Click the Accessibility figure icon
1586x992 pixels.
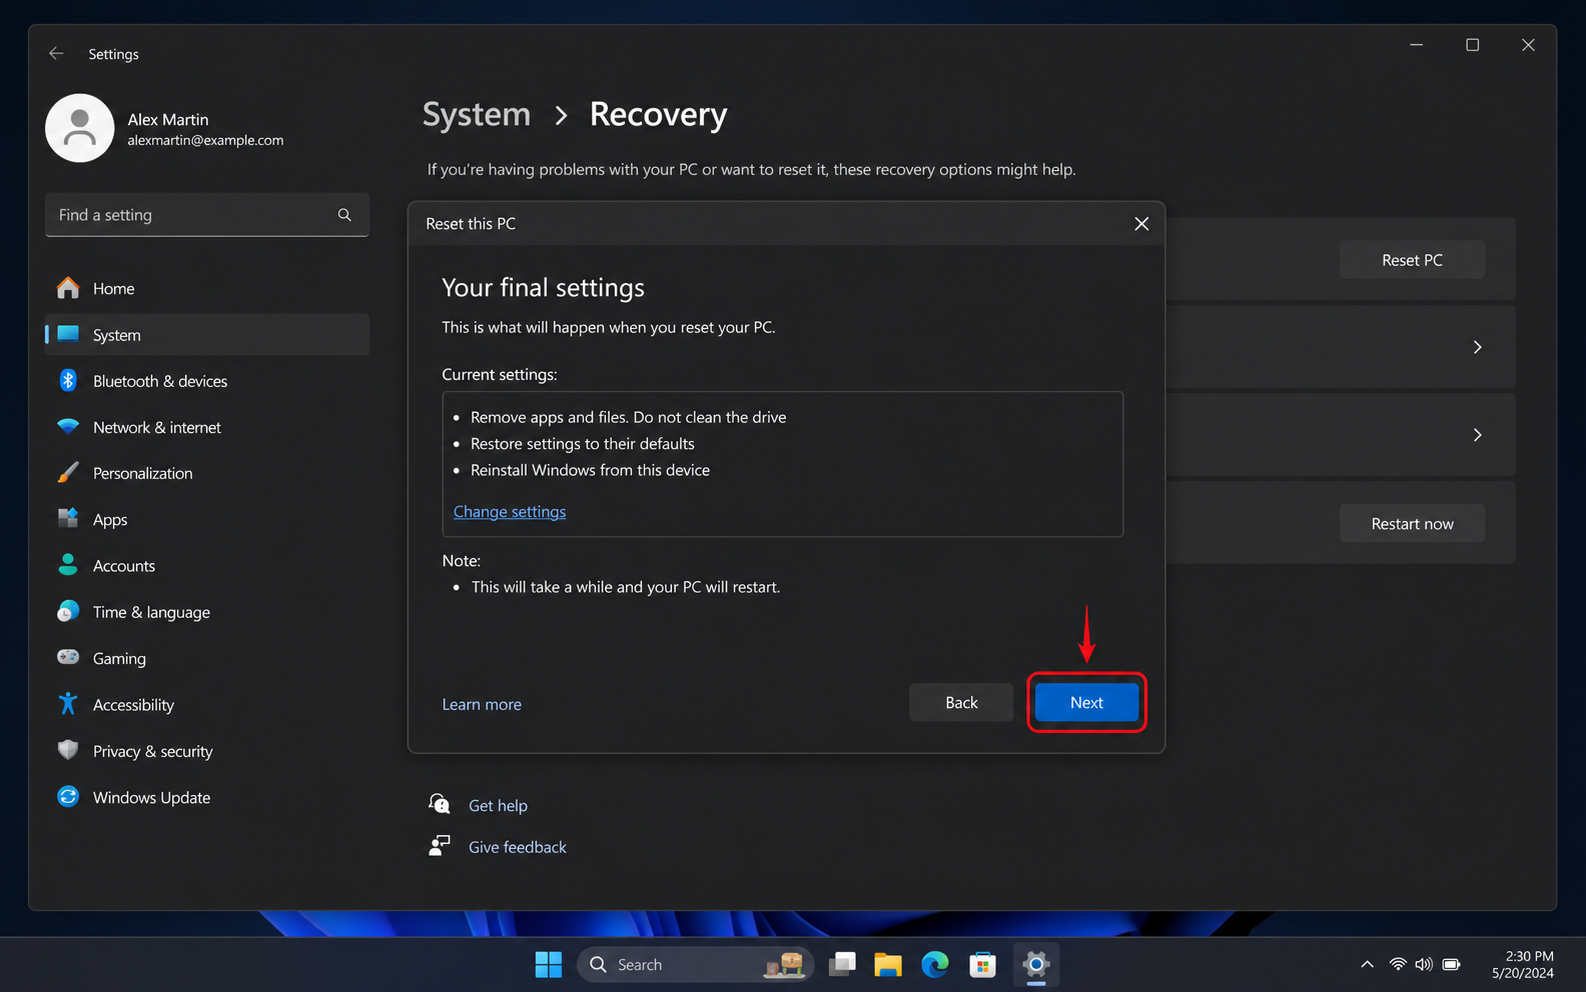point(68,704)
